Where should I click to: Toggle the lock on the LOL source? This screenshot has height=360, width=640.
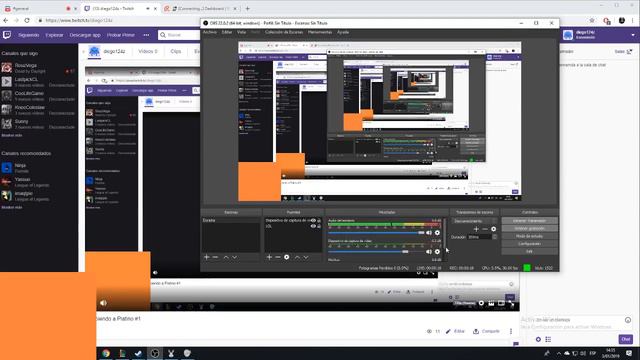coord(319,226)
